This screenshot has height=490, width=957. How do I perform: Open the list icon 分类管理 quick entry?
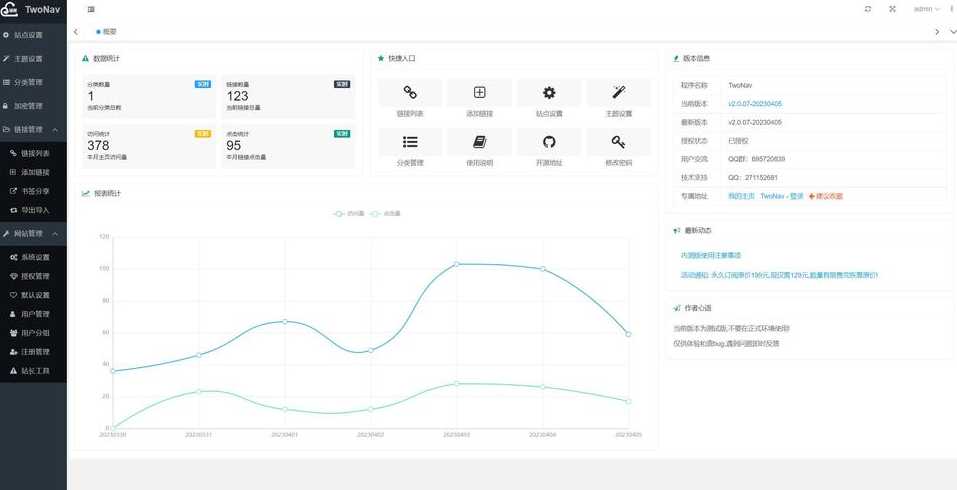pos(410,149)
